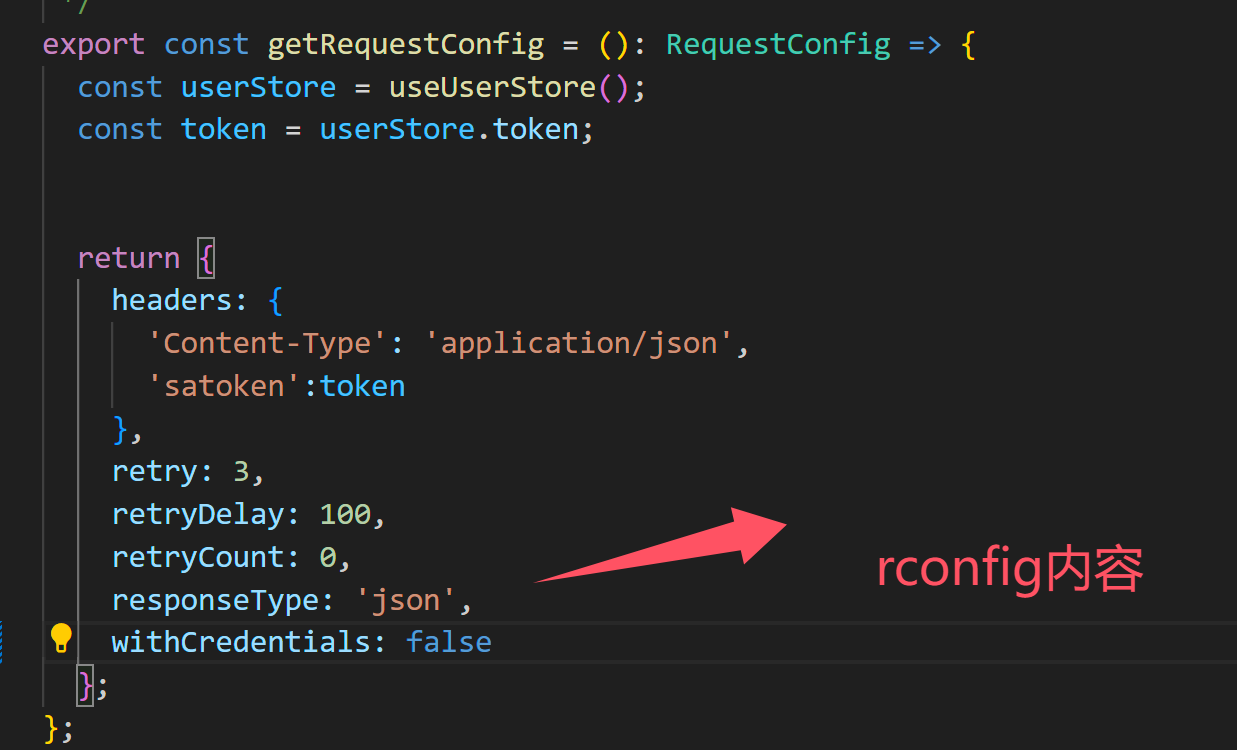
Task: Click the opening brace after headers:
Action: [275, 300]
